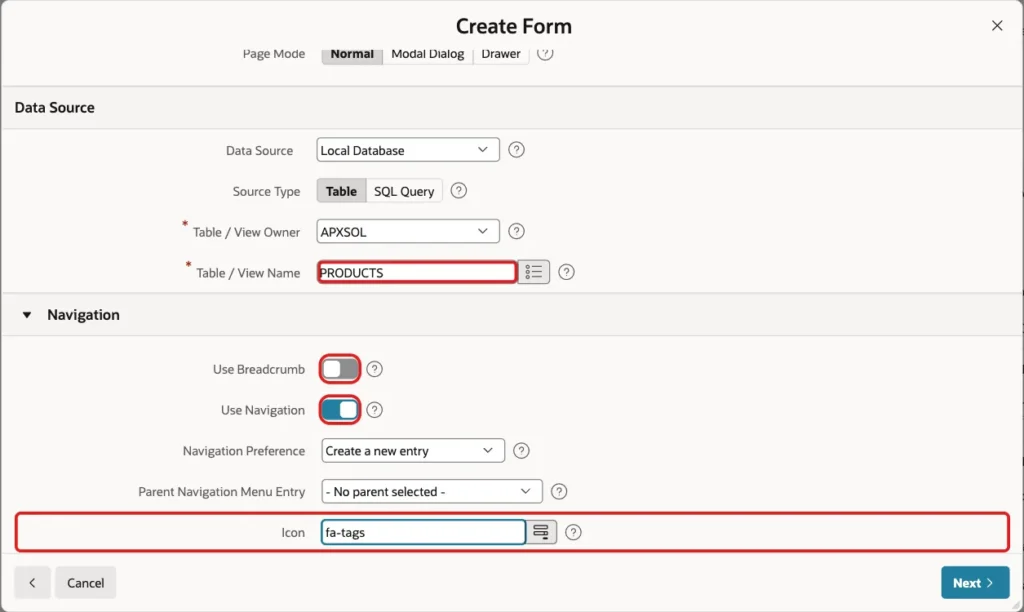
Task: Open the Table / View Owner dropdown APXSOL
Action: tap(408, 231)
